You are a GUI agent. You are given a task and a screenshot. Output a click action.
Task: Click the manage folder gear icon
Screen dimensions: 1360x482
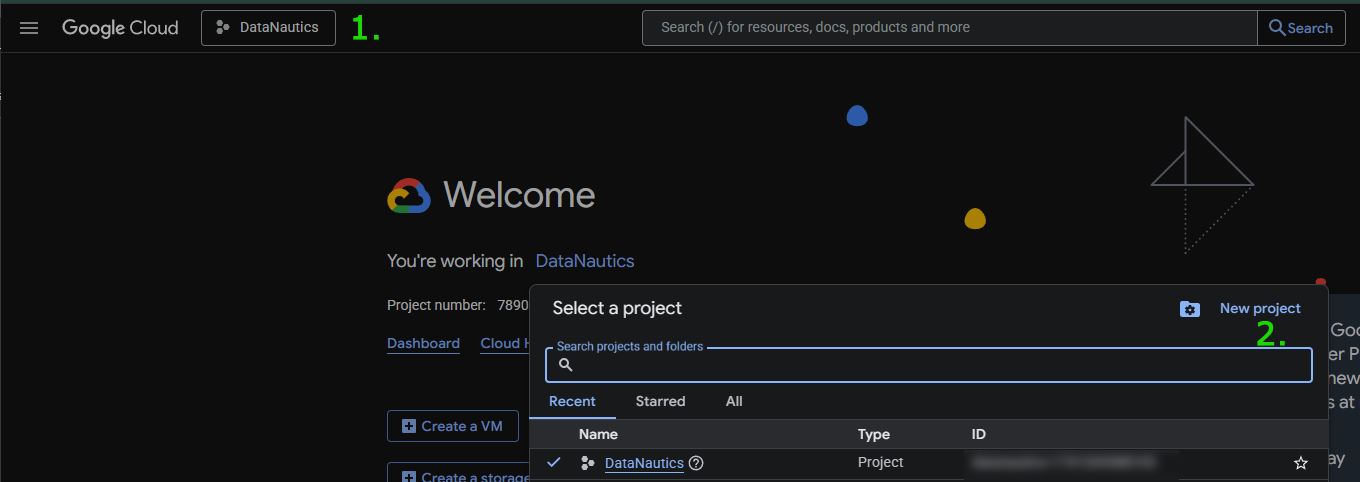point(1189,309)
